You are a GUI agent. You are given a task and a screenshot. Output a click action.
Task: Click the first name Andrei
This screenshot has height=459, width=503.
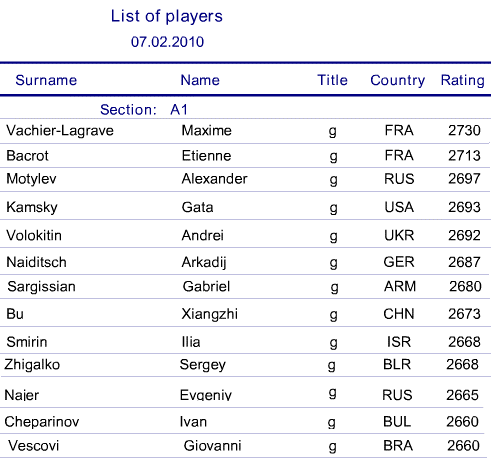[x=202, y=236]
